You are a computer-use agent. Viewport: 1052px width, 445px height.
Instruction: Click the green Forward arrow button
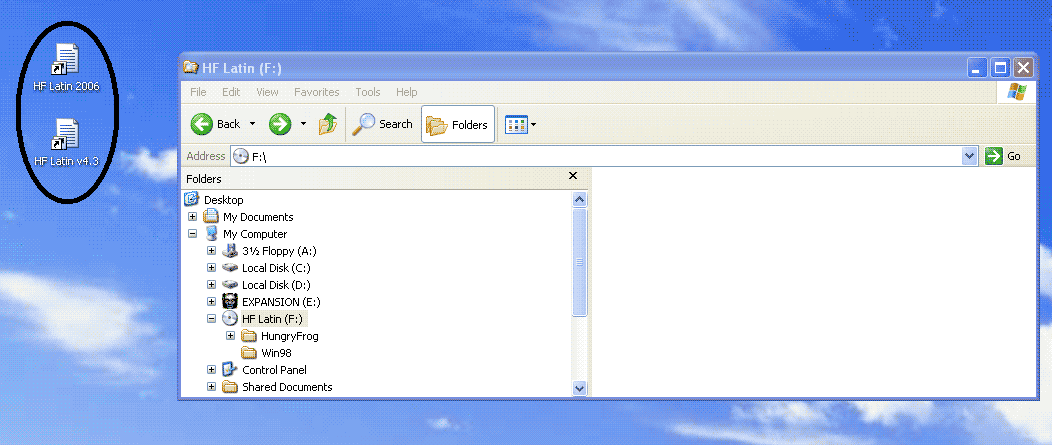tap(280, 124)
